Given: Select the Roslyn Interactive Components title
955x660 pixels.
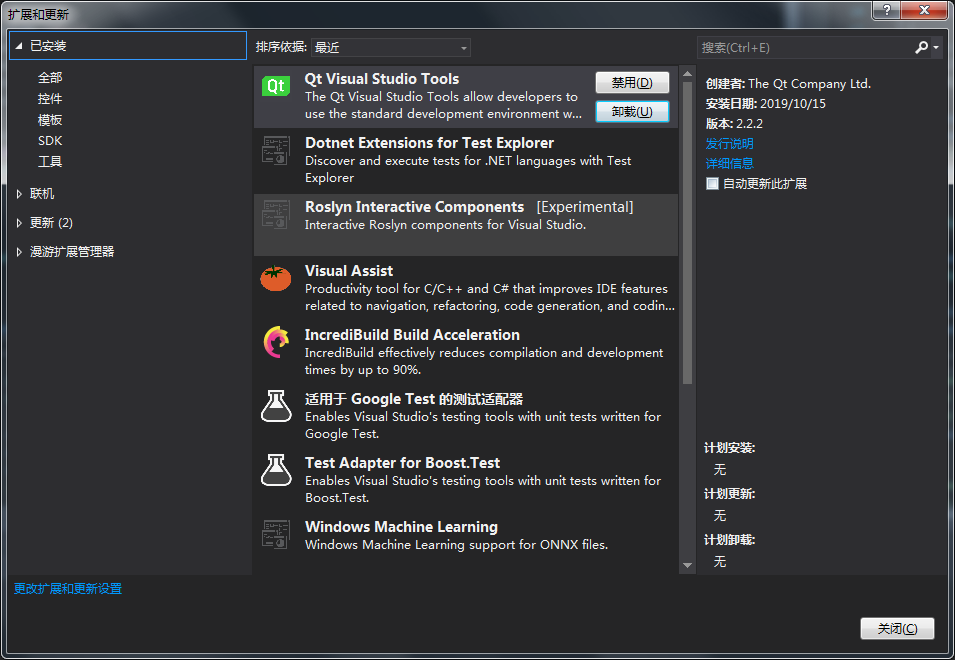Looking at the screenshot, I should [x=414, y=207].
